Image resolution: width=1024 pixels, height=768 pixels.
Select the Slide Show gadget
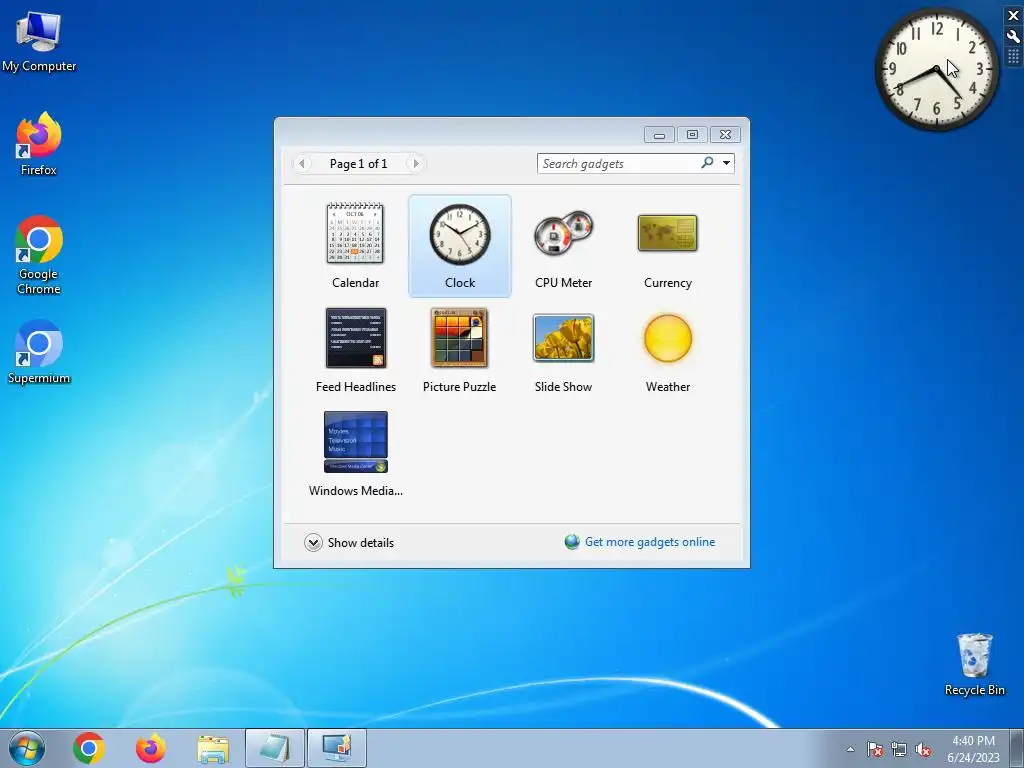pyautogui.click(x=563, y=350)
